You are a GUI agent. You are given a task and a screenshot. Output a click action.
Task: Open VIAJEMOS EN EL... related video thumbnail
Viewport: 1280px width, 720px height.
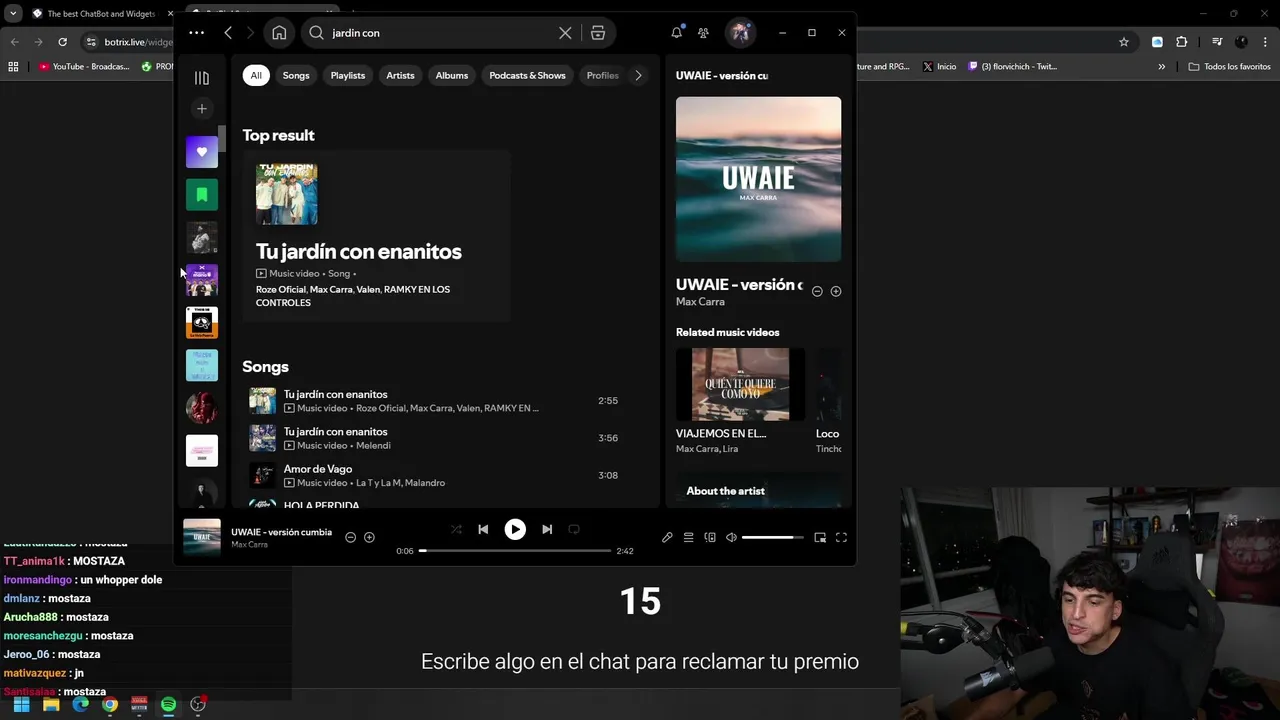click(x=740, y=384)
